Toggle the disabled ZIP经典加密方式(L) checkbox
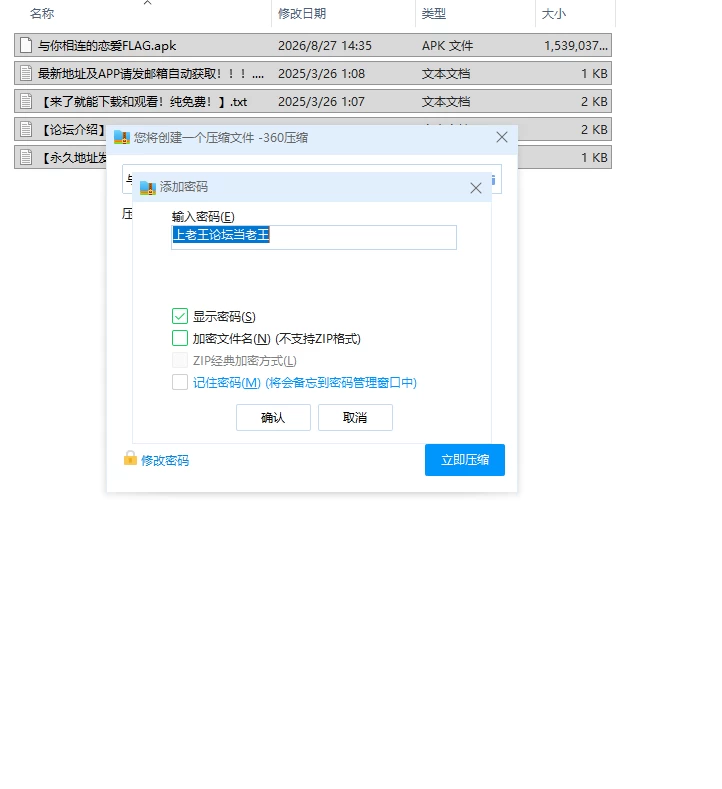This screenshot has width=722, height=789. click(x=180, y=360)
